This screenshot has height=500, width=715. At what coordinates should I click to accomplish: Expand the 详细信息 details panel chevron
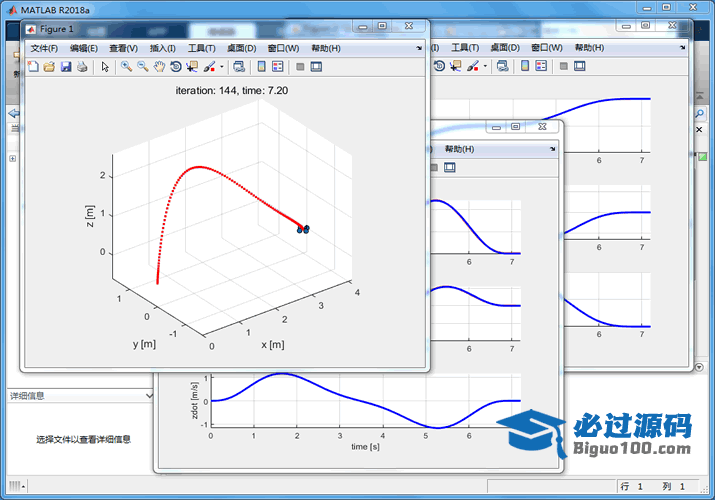149,396
